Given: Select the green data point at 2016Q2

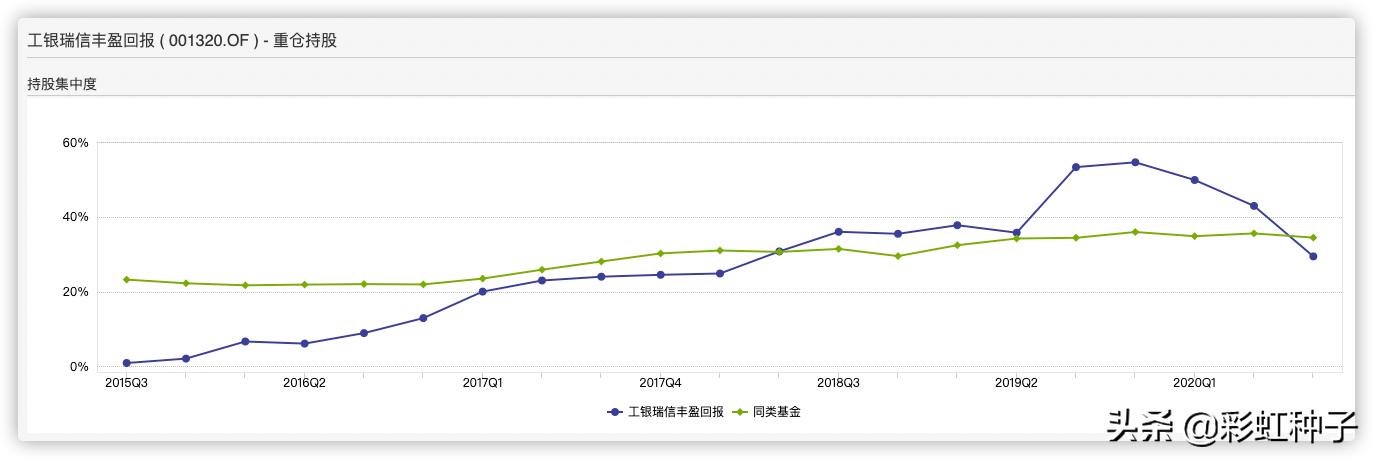Looking at the screenshot, I should tap(304, 284).
